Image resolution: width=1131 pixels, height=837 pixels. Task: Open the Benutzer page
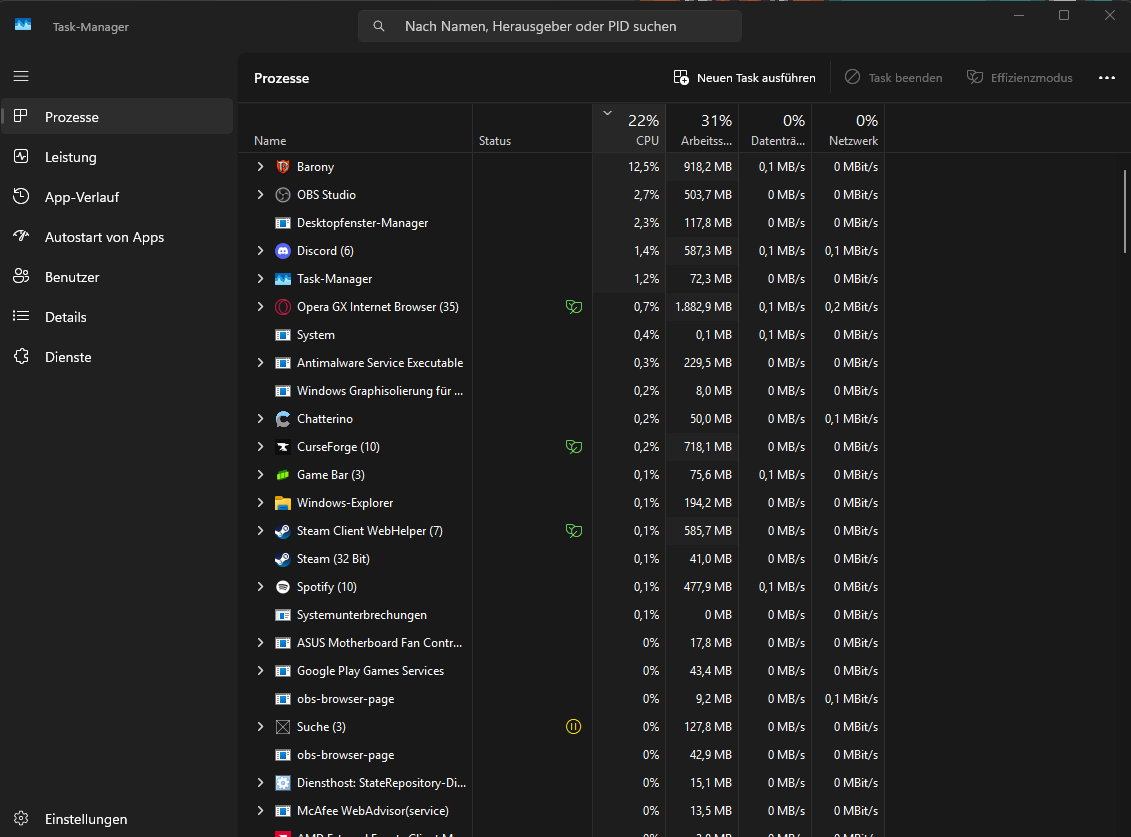[118, 277]
